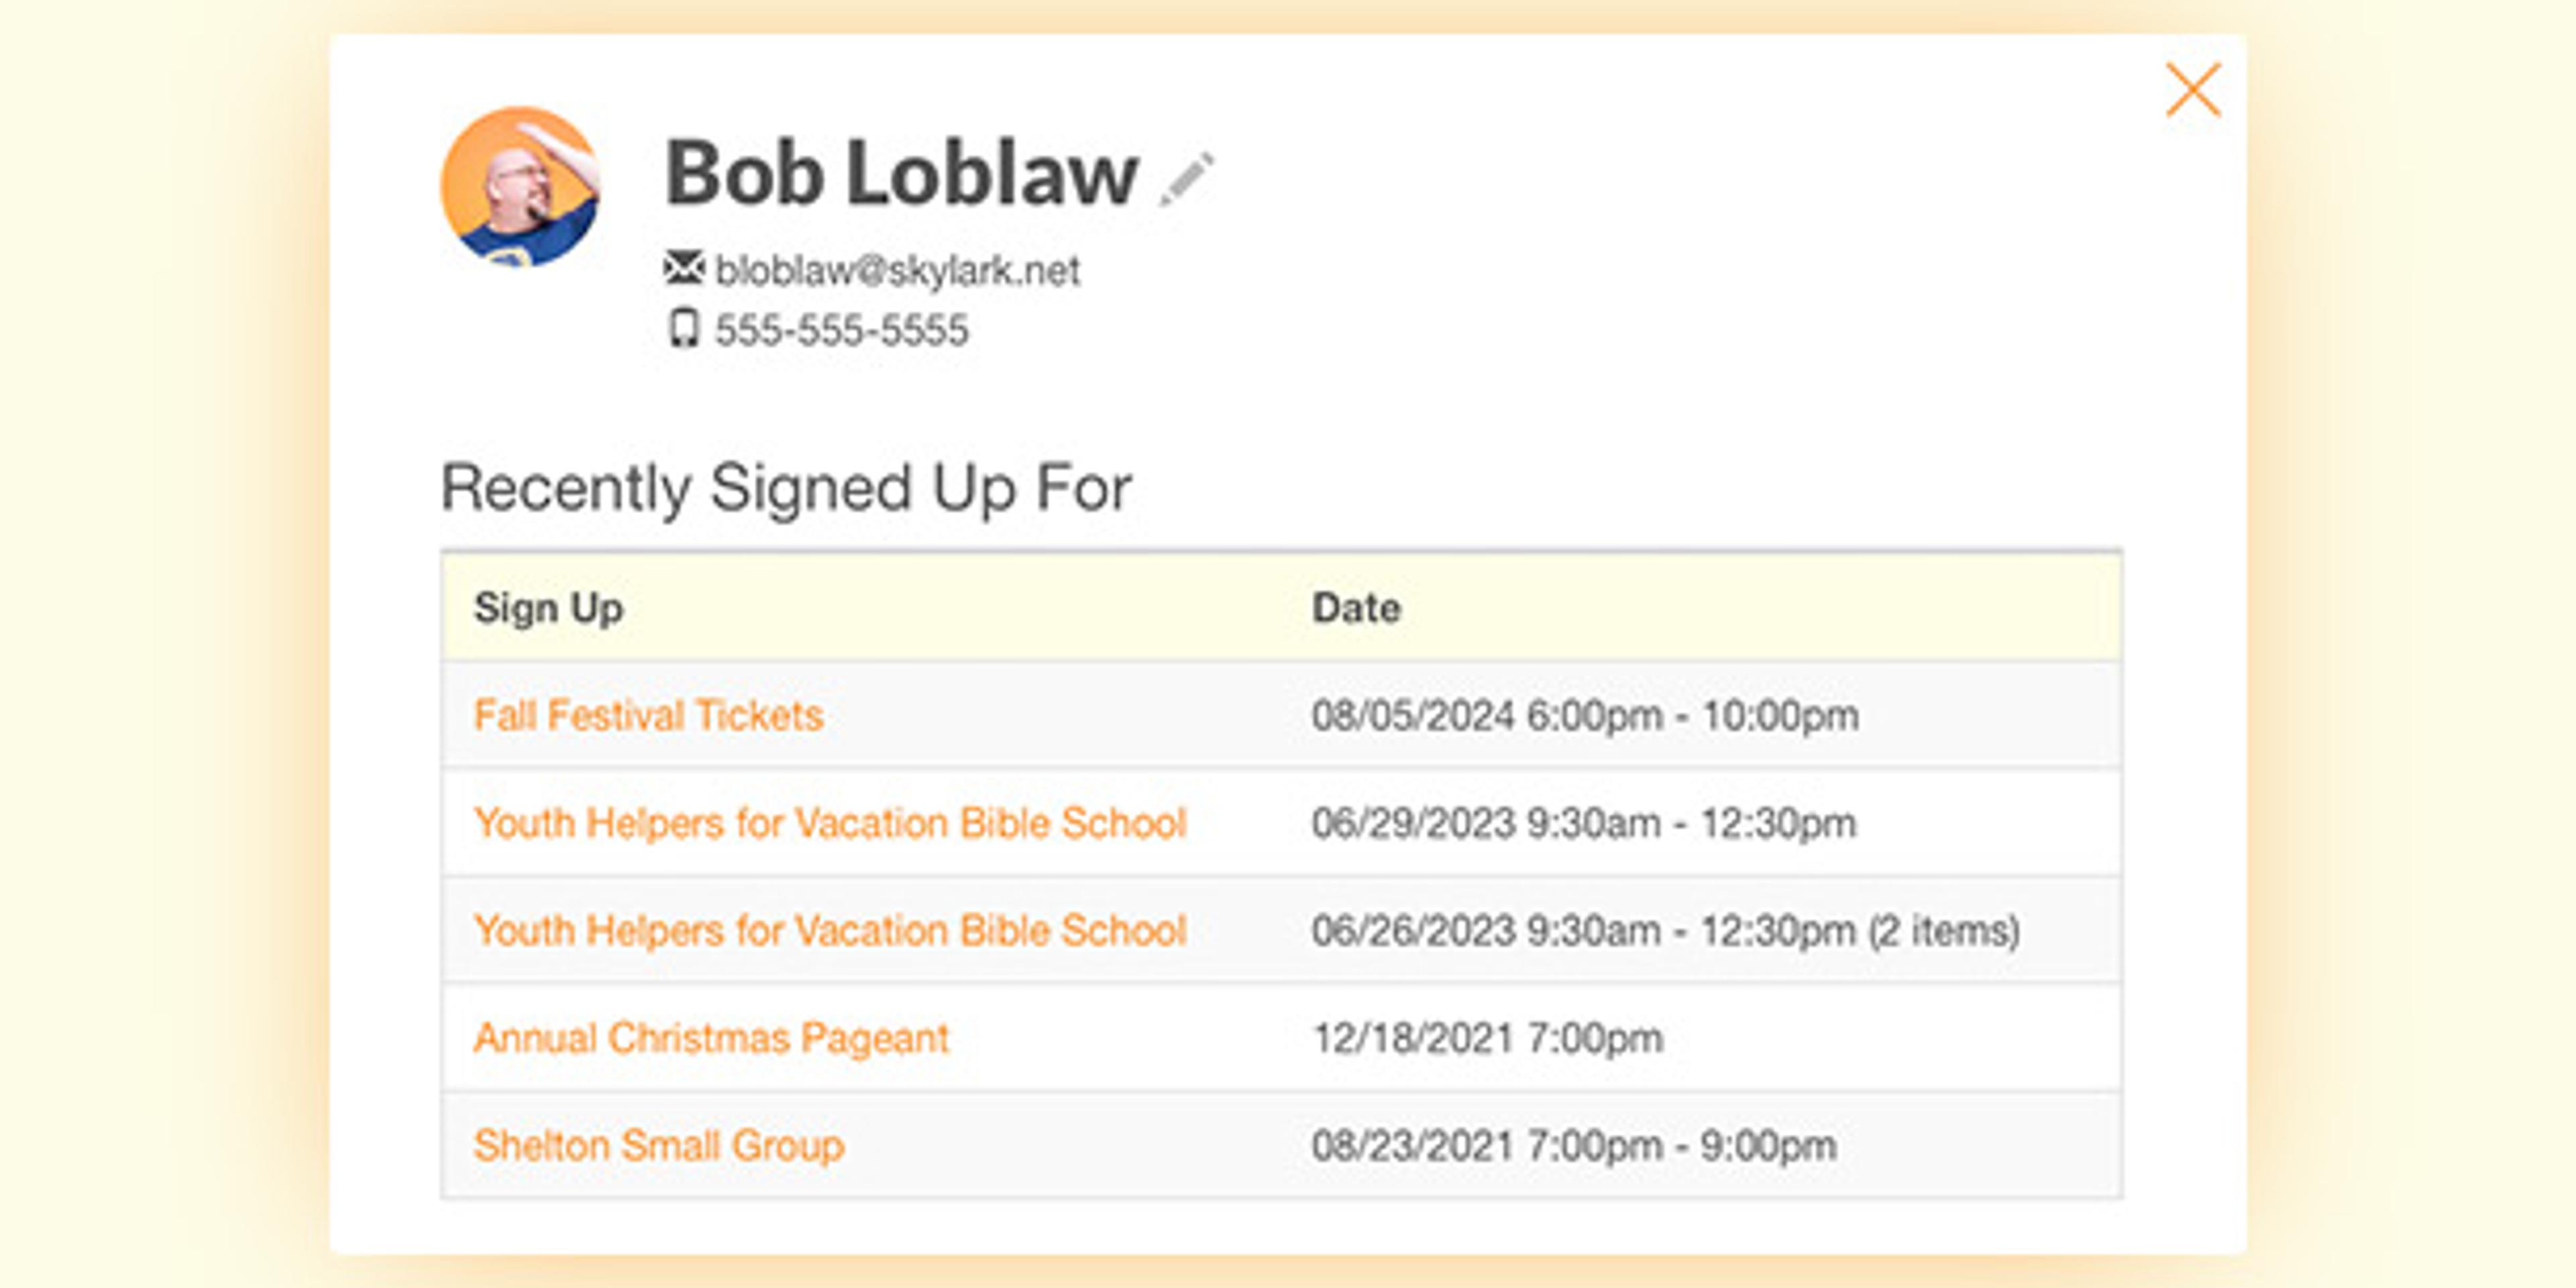This screenshot has width=2576, height=1288.
Task: Click the Bob Loblaw name heading
Action: tap(901, 174)
